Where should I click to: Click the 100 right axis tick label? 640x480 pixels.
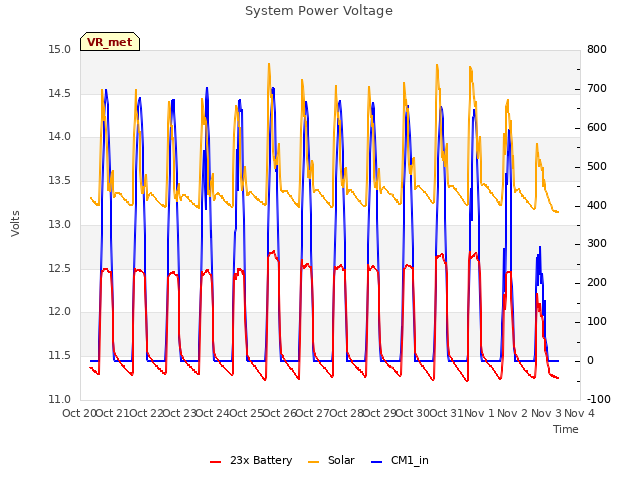tap(597, 322)
